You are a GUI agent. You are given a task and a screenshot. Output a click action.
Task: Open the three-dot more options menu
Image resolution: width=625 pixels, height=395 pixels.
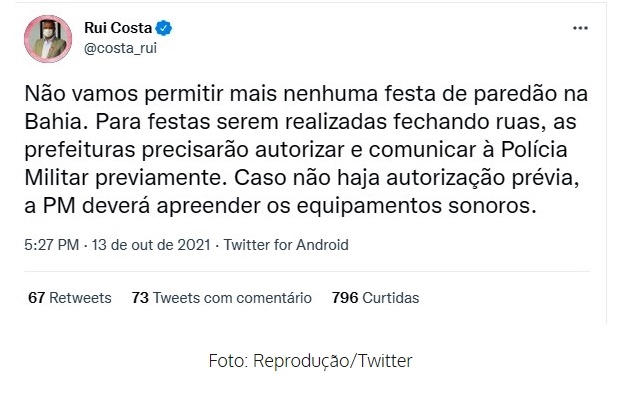[580, 28]
